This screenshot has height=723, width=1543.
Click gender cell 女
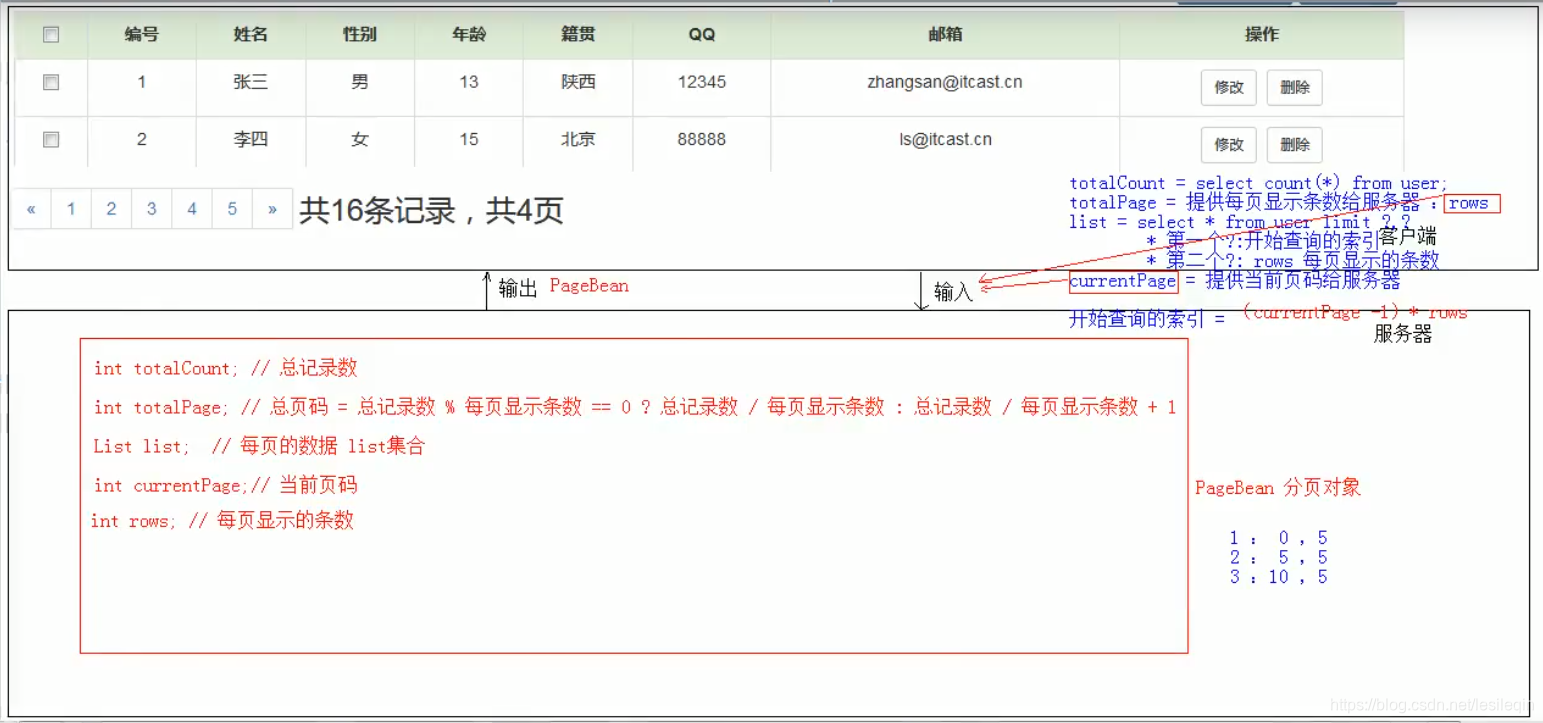pyautogui.click(x=360, y=140)
